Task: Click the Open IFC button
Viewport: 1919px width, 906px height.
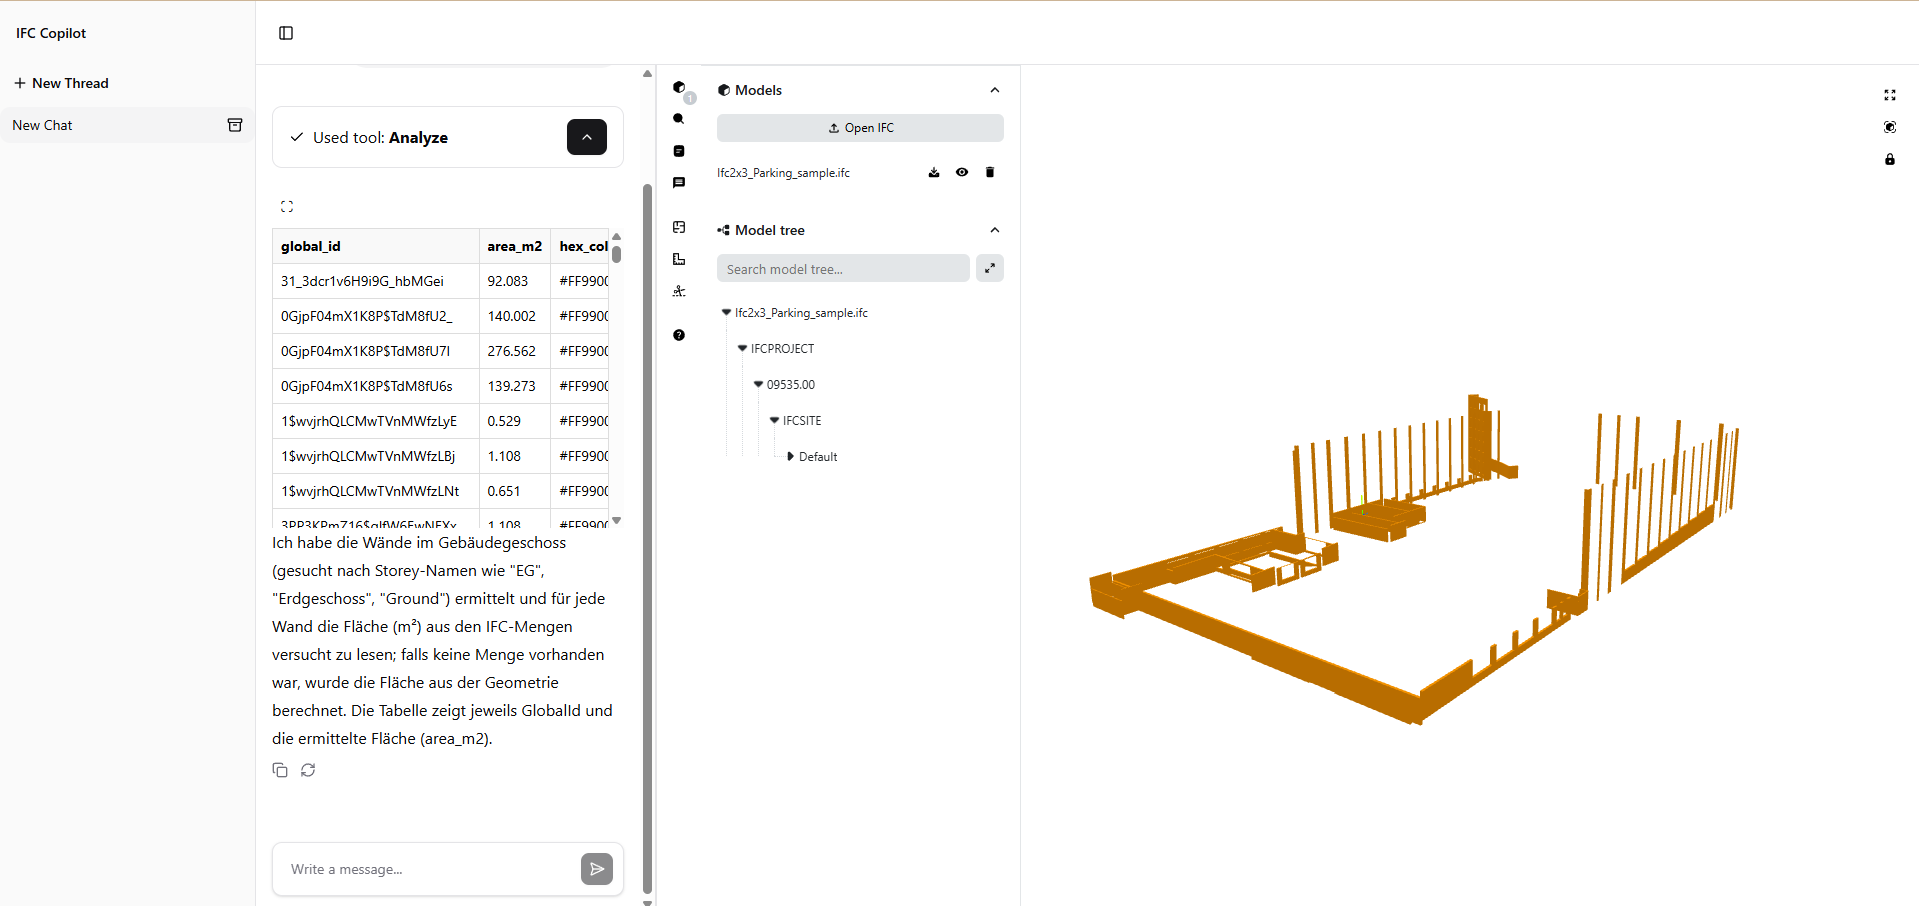Action: coord(860,128)
